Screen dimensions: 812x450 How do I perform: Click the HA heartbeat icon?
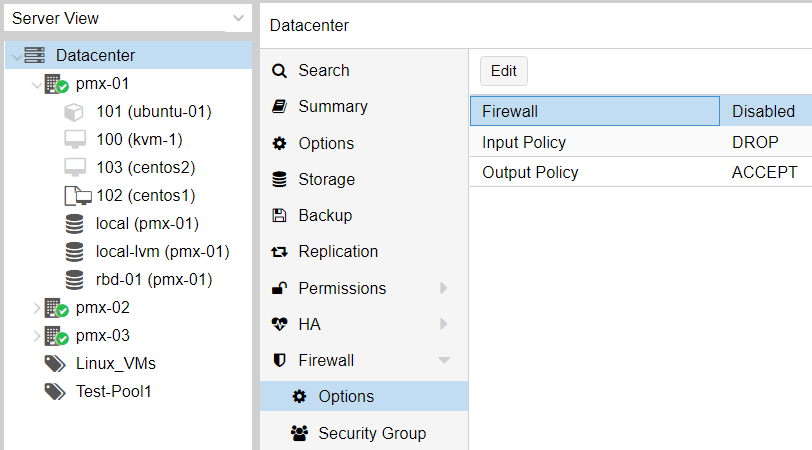point(279,324)
